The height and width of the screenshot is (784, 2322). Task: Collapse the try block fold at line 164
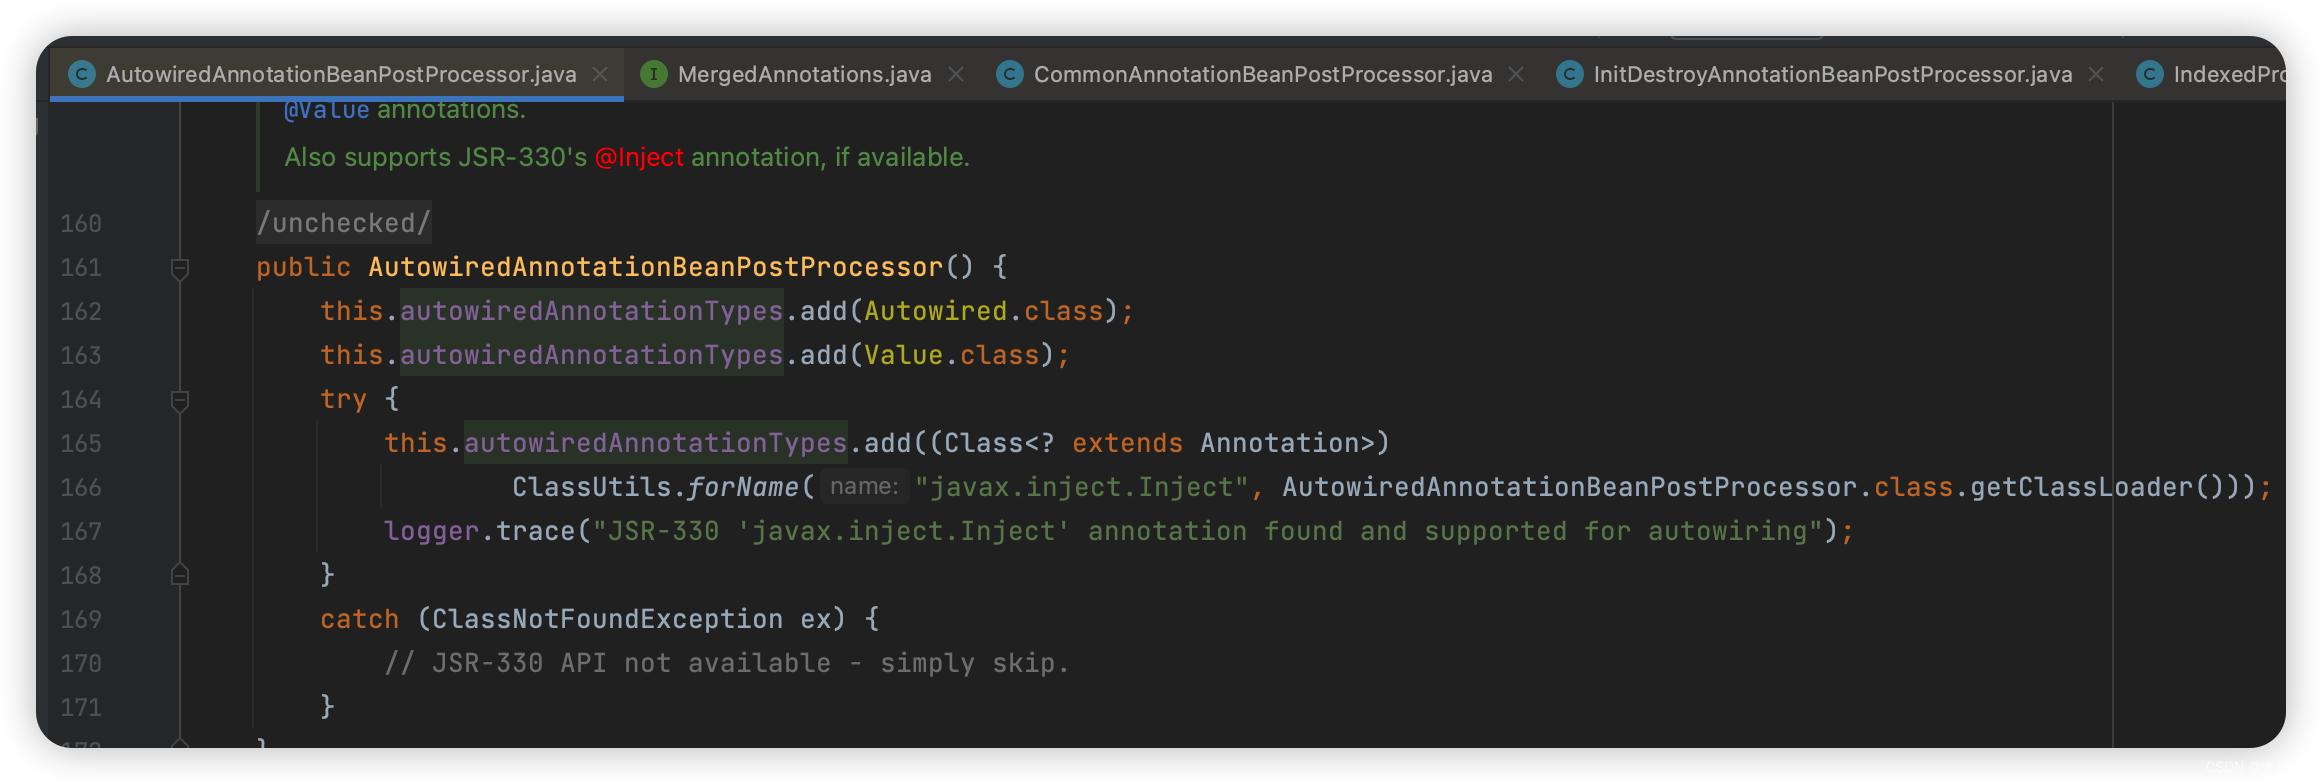(x=180, y=401)
